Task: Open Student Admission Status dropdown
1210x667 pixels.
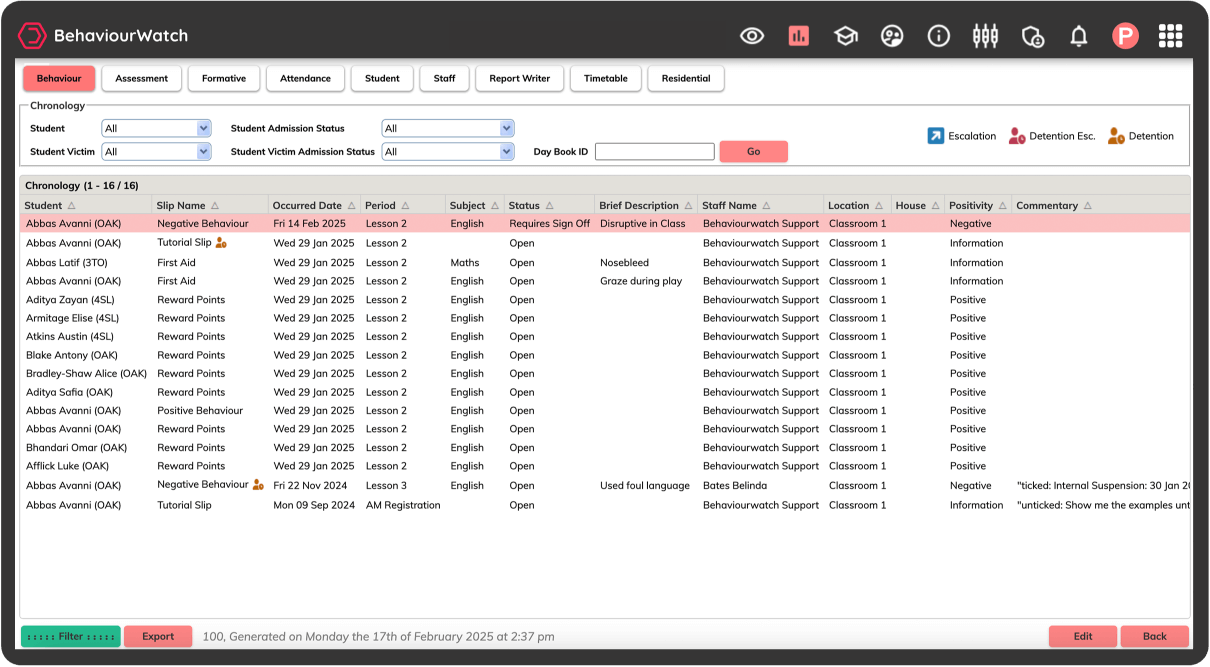Action: point(448,128)
